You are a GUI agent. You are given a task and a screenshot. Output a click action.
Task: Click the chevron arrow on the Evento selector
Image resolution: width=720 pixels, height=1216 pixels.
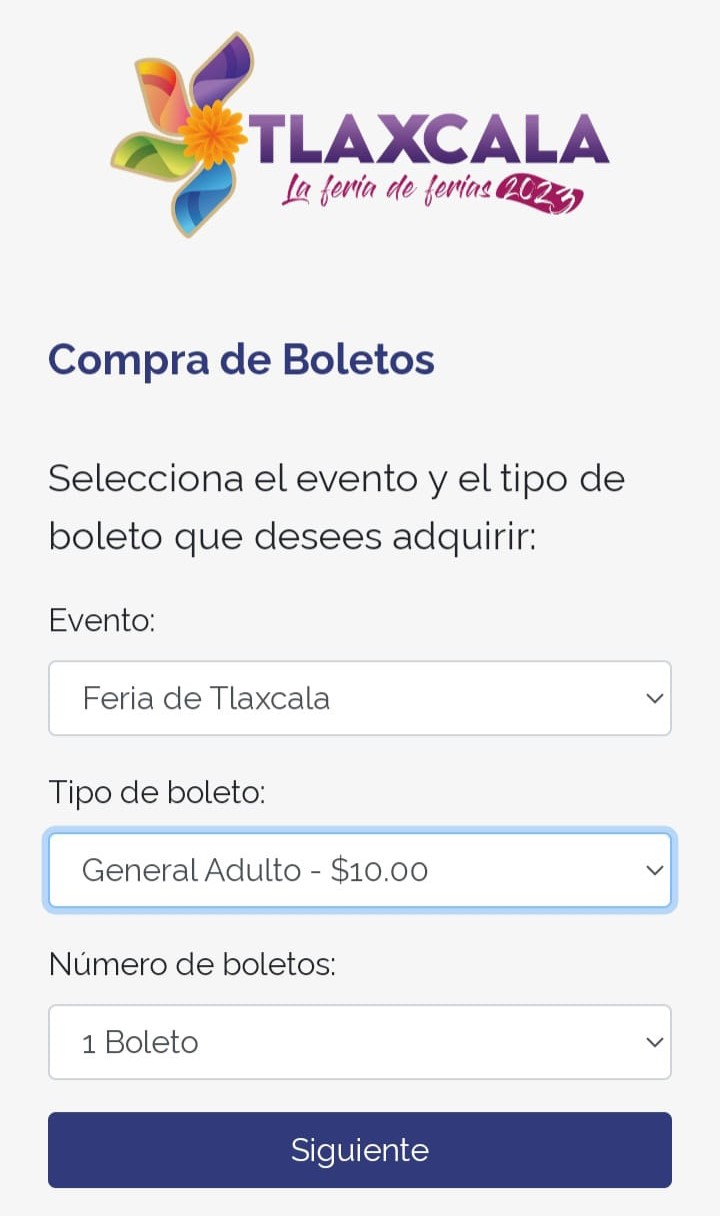654,698
